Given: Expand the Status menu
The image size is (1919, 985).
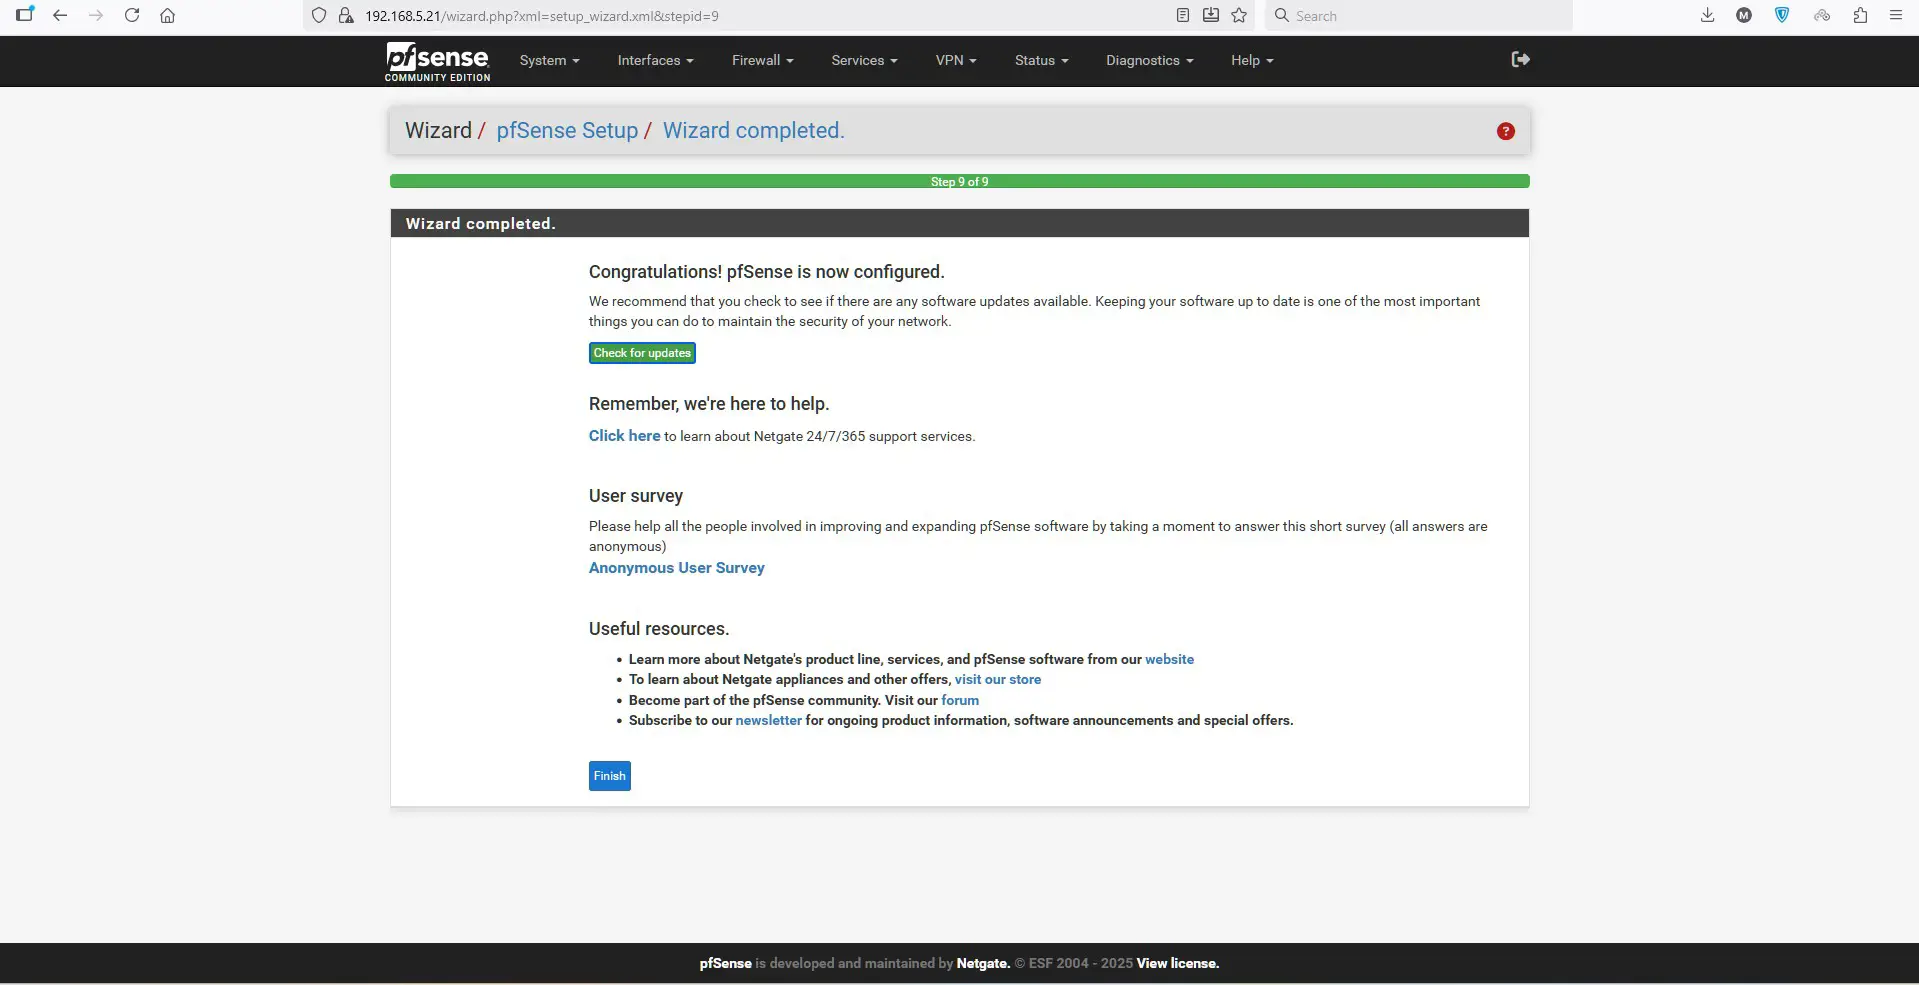Looking at the screenshot, I should click(1041, 61).
